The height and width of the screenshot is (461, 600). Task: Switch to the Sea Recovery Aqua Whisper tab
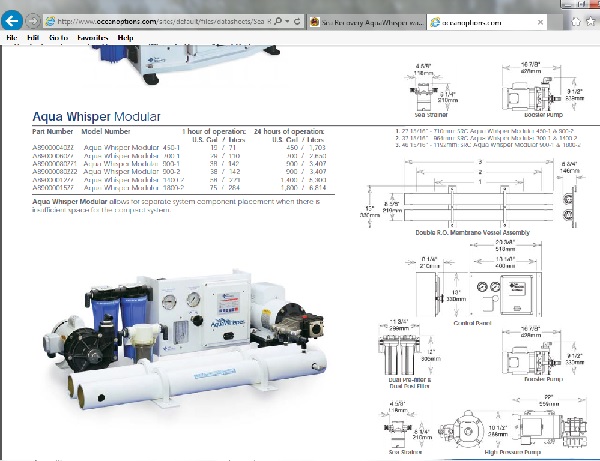tap(367, 22)
